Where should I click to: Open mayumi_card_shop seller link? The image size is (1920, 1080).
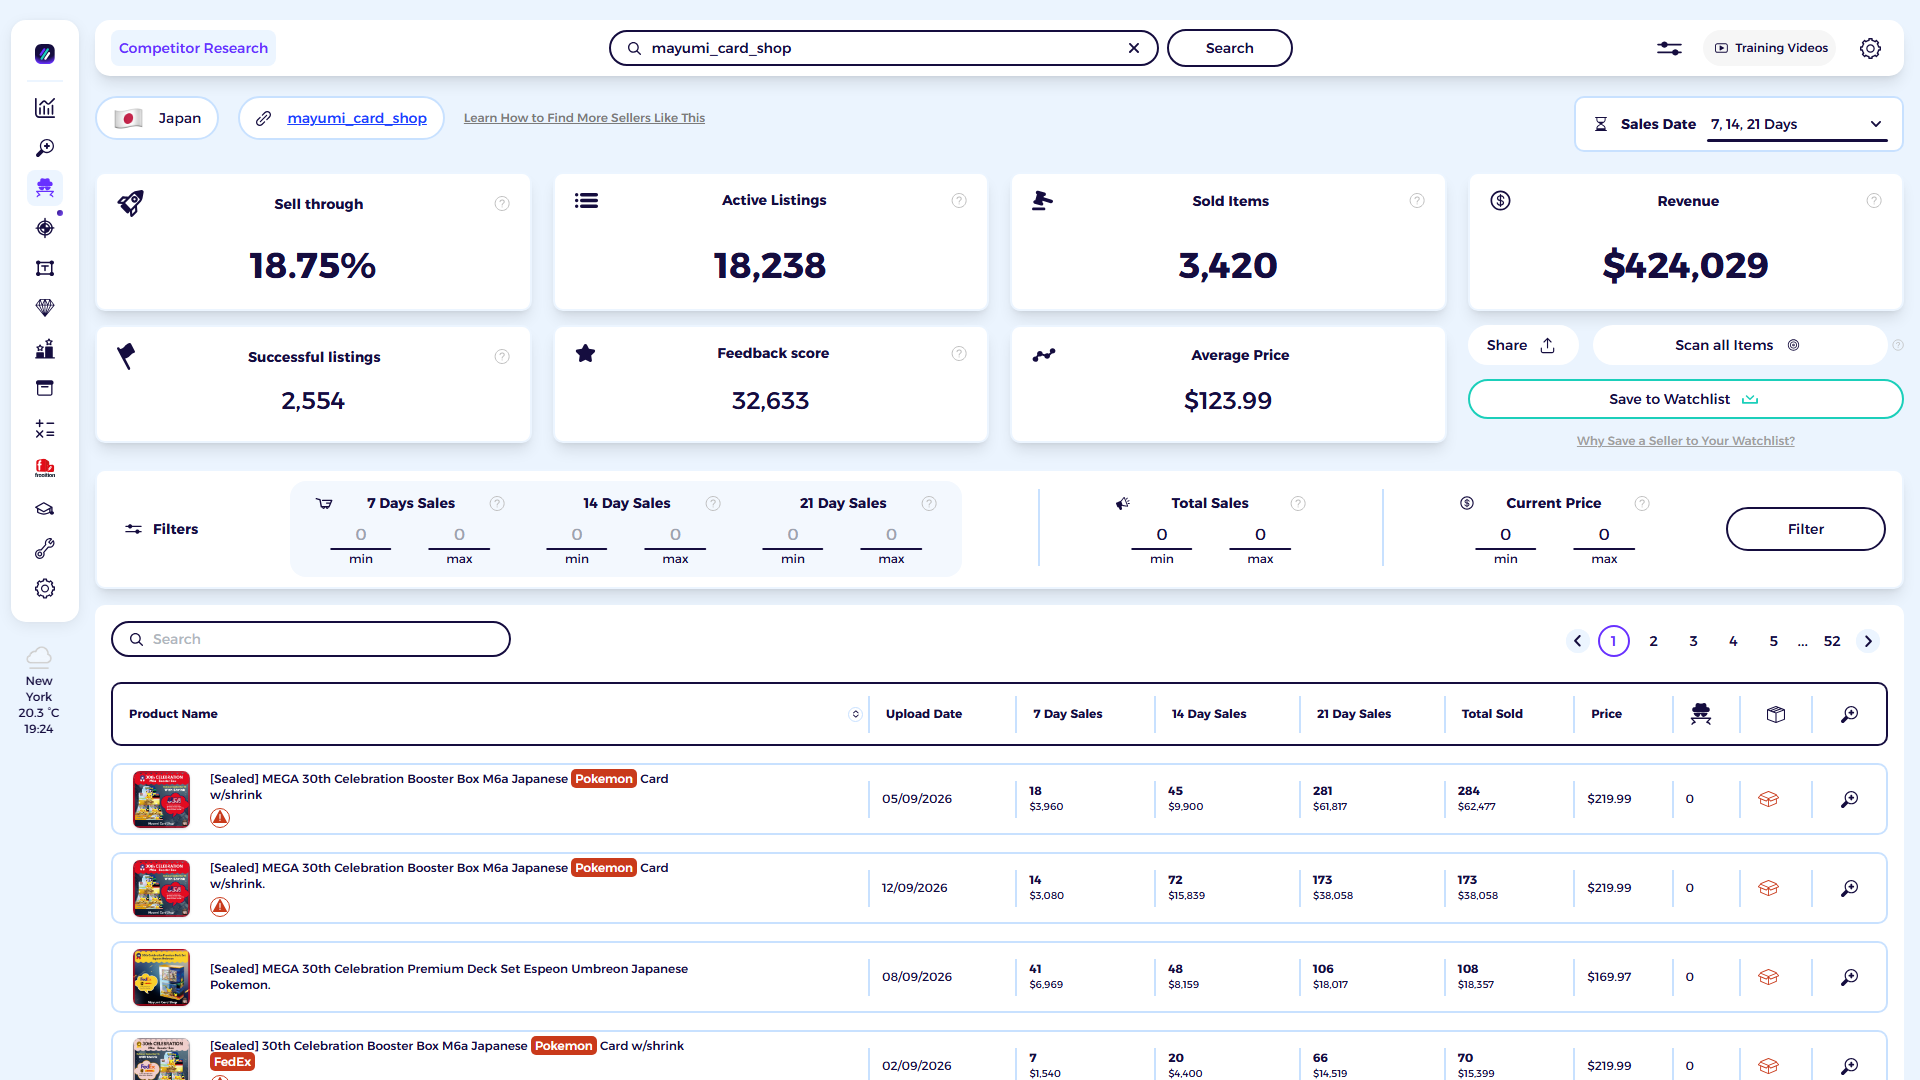click(x=357, y=118)
